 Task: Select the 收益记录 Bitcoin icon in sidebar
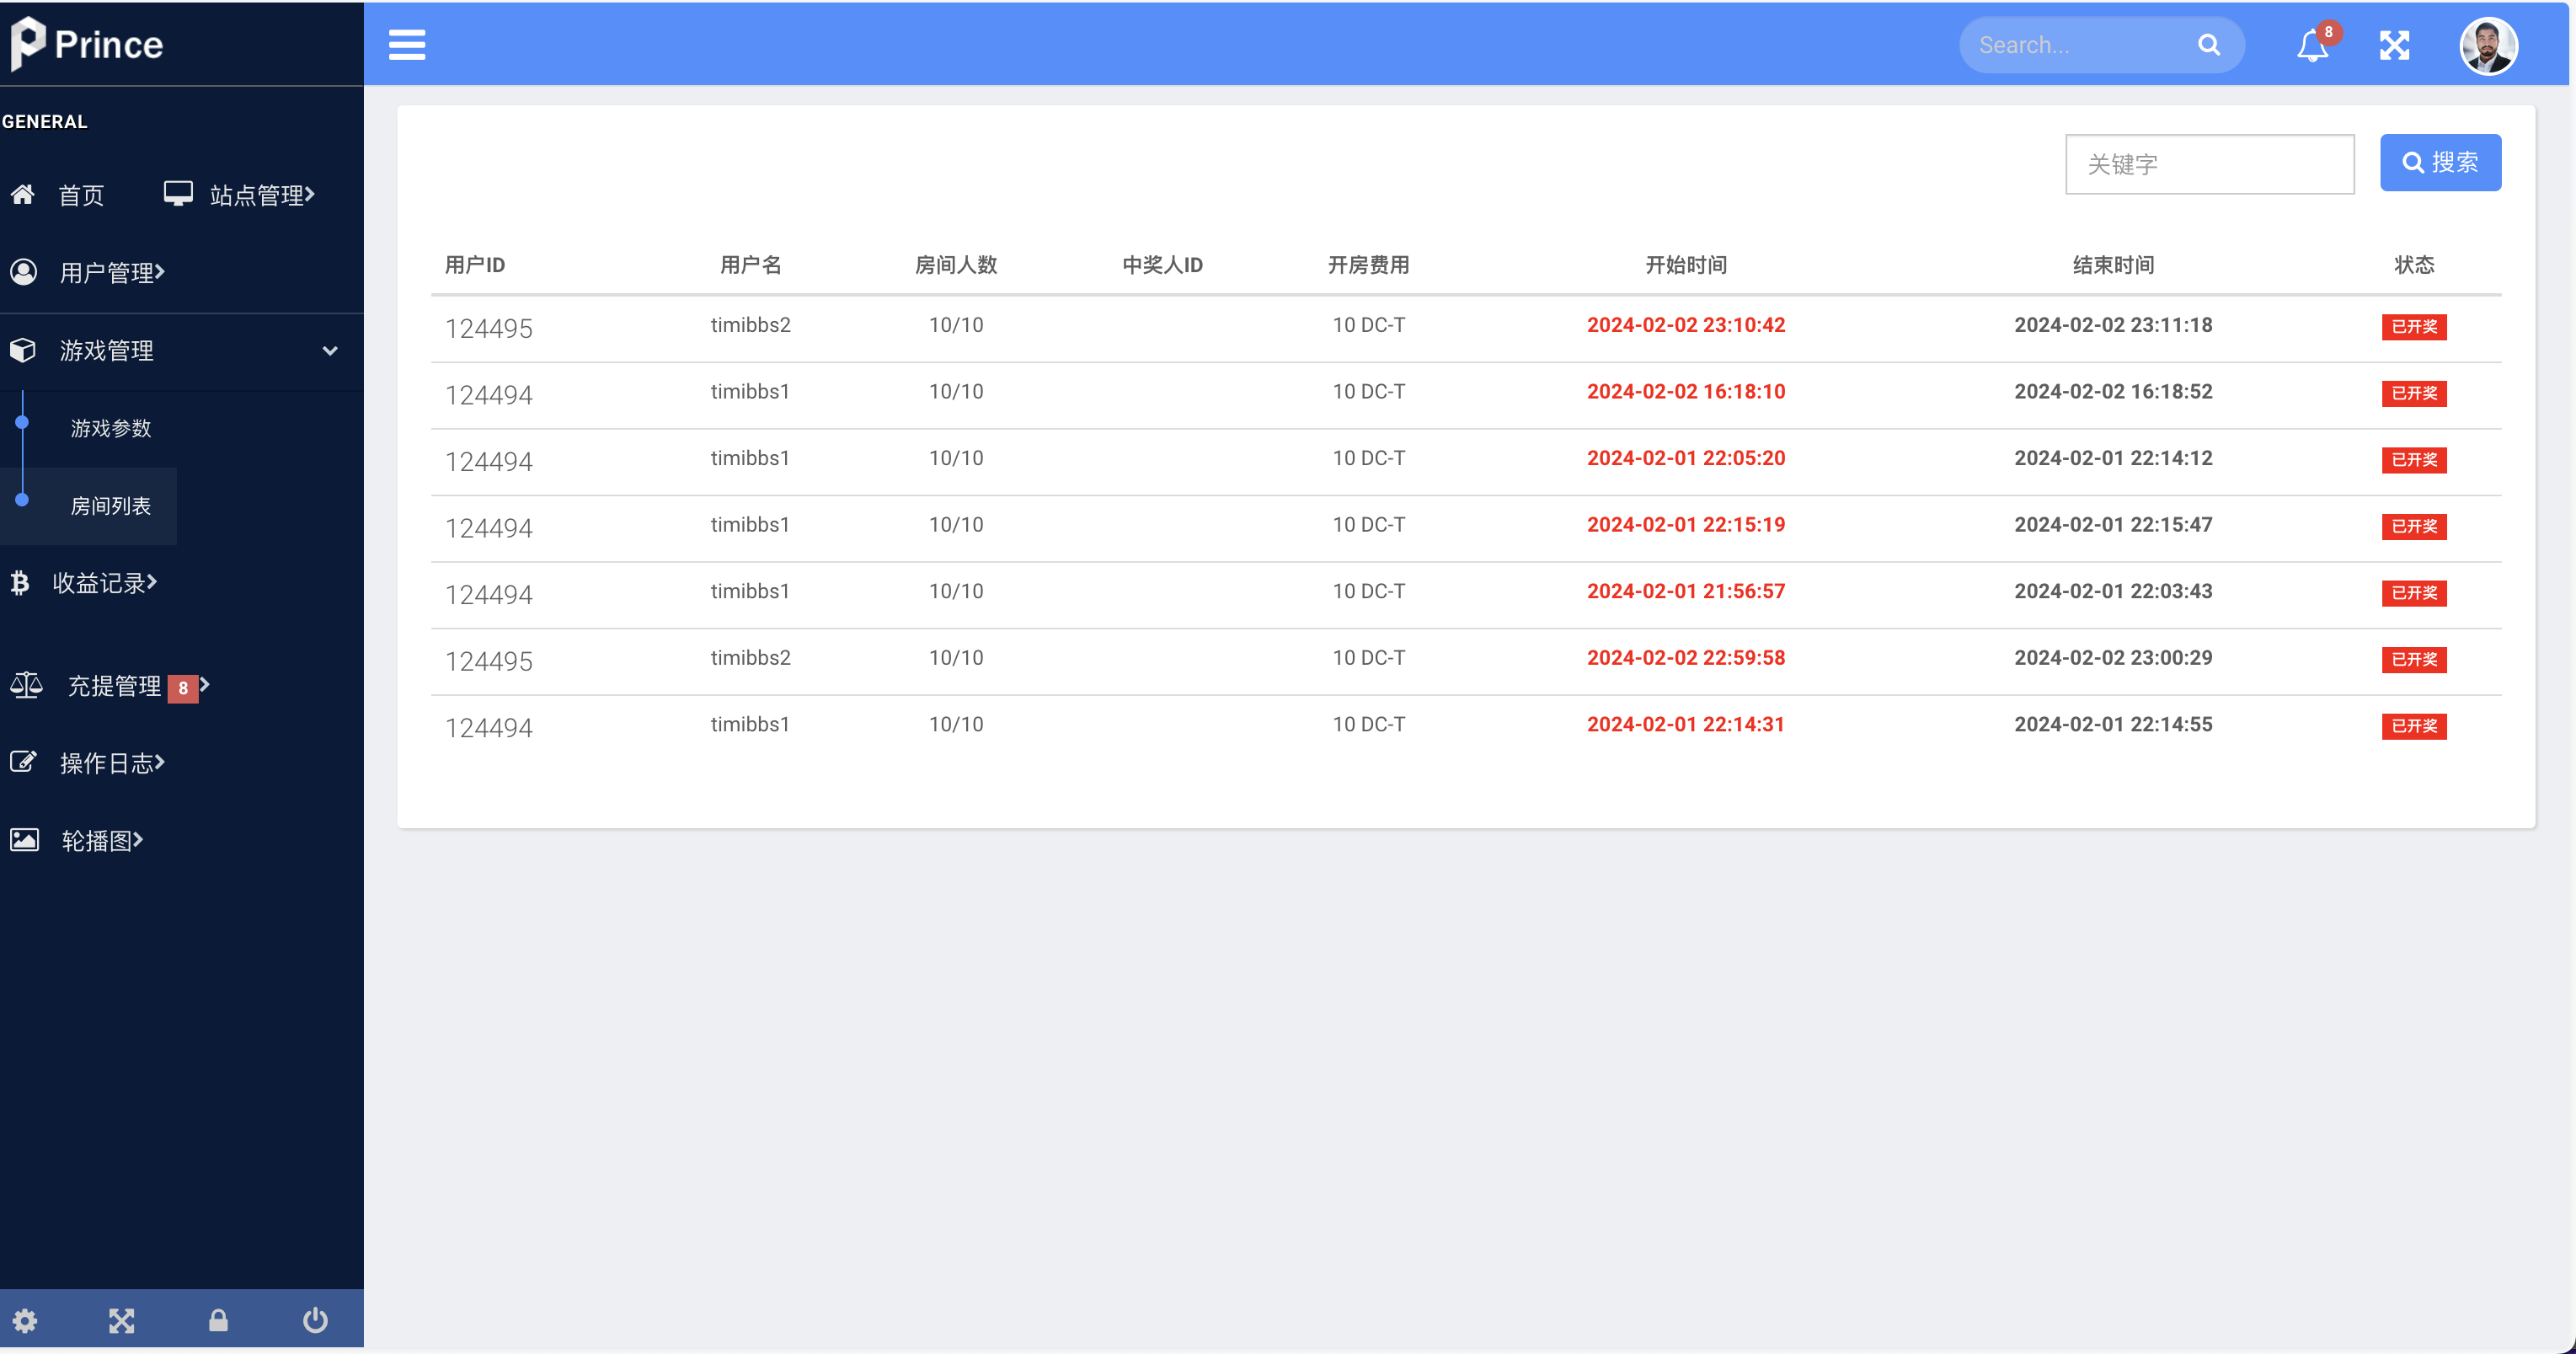click(x=23, y=582)
